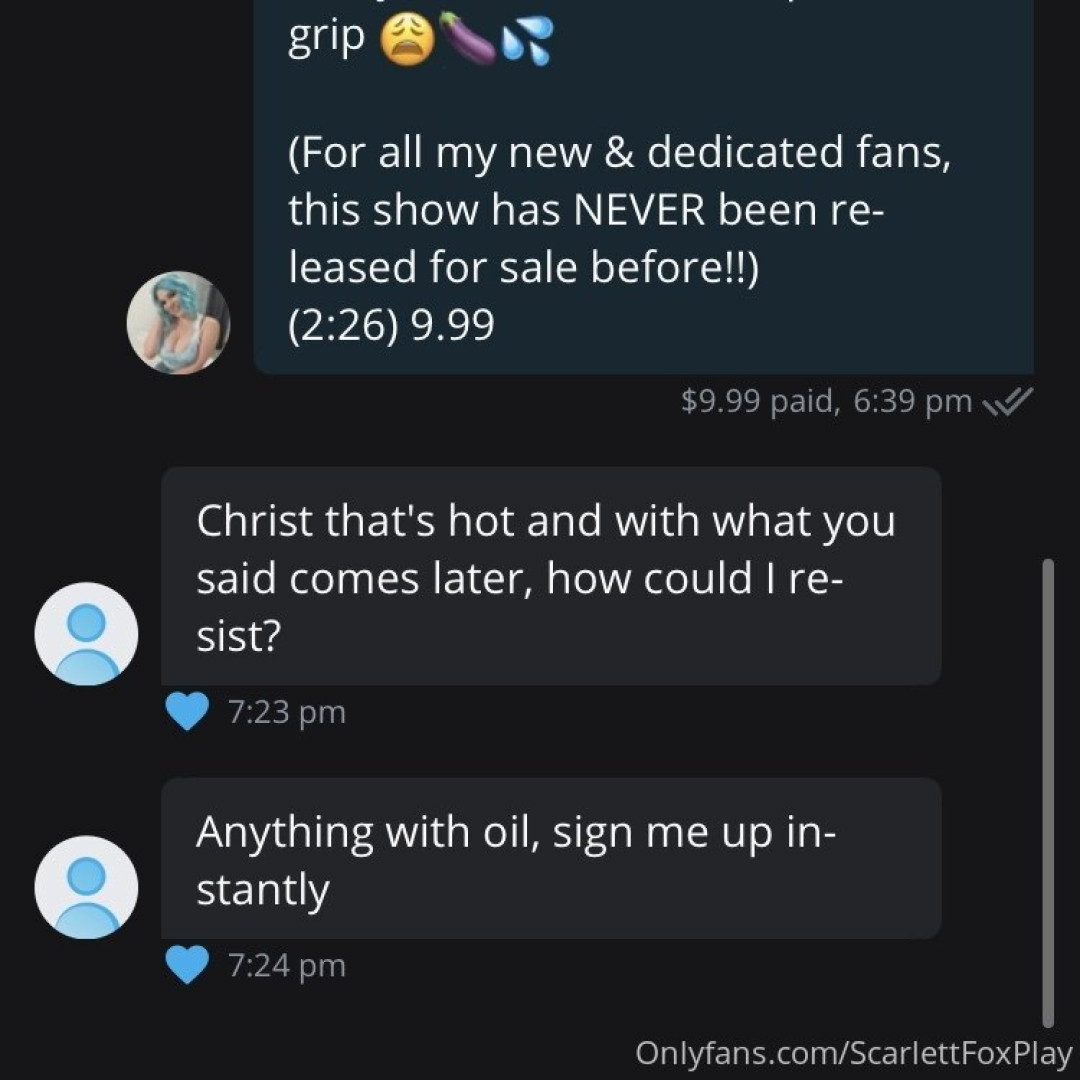Click the default avatar beside the 7:23 pm message

(86, 634)
